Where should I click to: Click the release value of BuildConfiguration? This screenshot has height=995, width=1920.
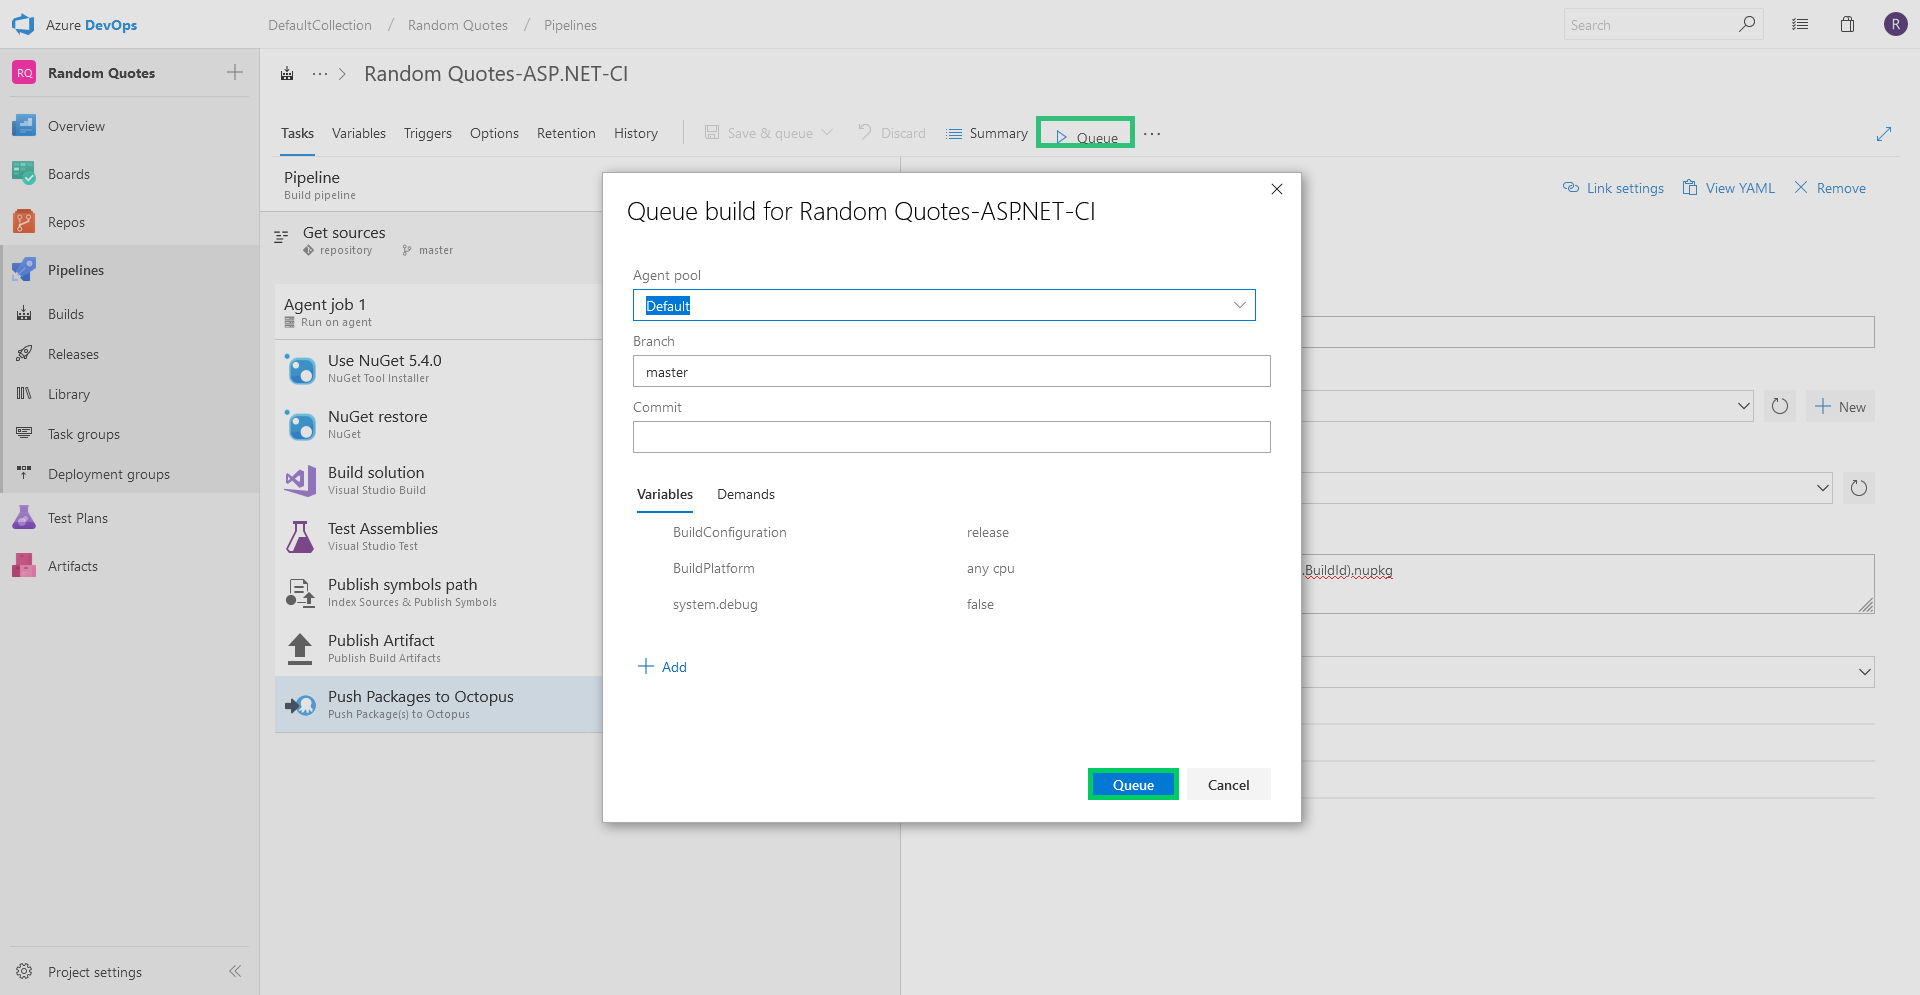click(988, 532)
